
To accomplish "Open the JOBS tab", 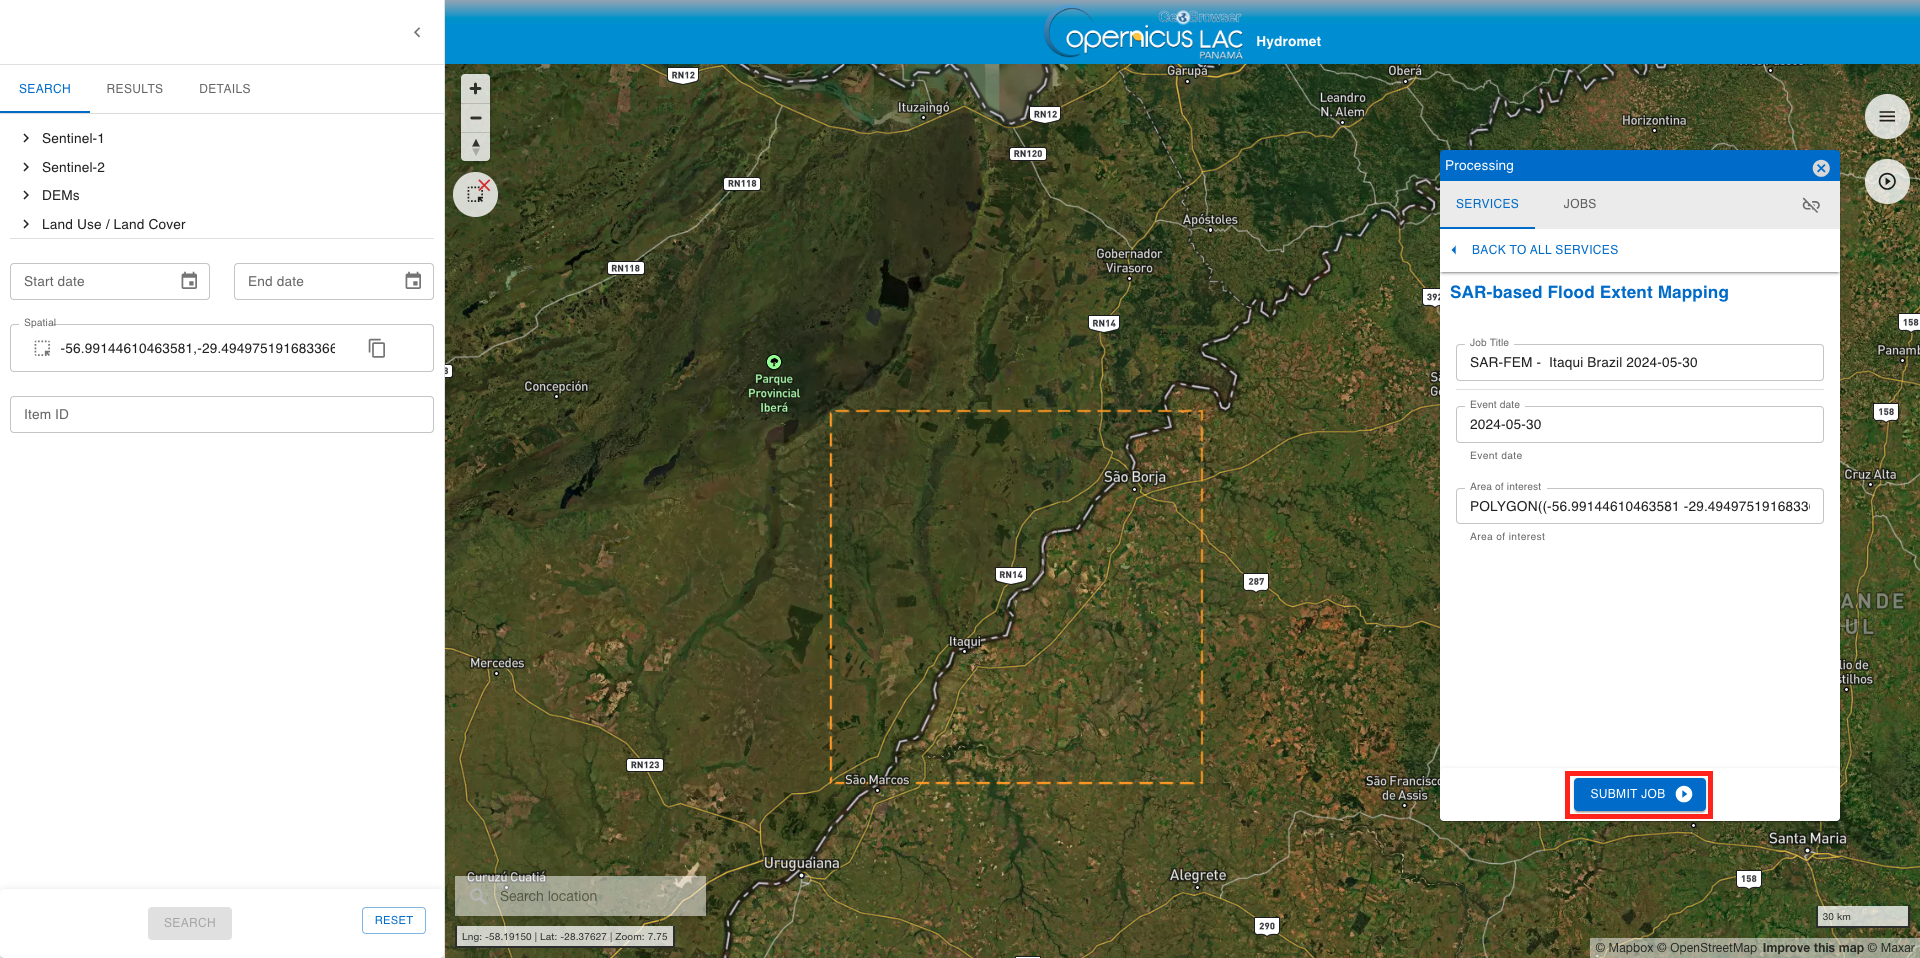I will [1579, 204].
